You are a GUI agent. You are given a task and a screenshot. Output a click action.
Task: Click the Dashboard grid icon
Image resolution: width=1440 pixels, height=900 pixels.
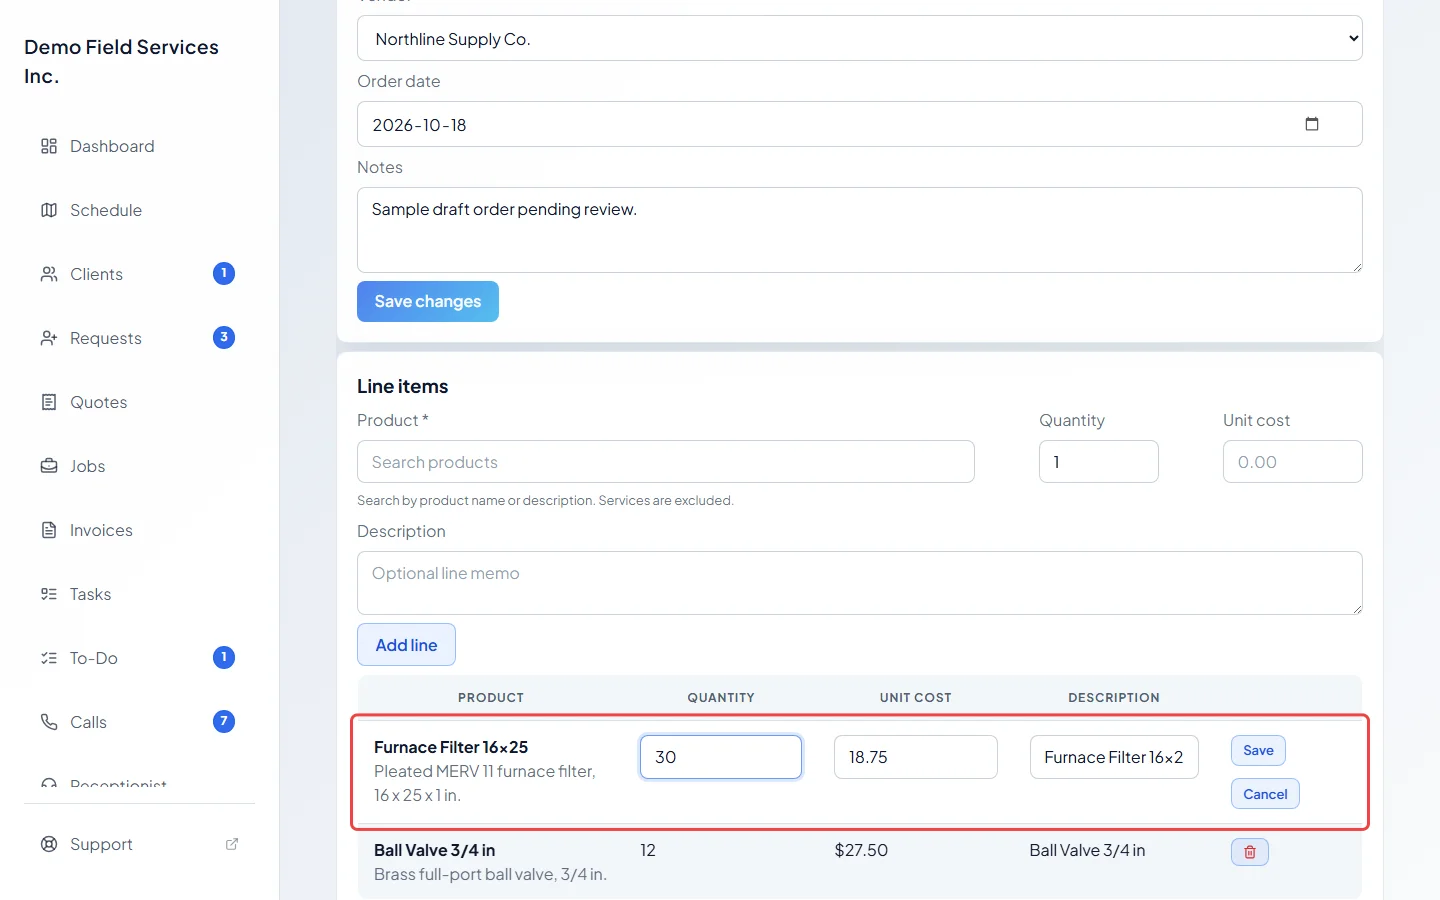coord(49,146)
